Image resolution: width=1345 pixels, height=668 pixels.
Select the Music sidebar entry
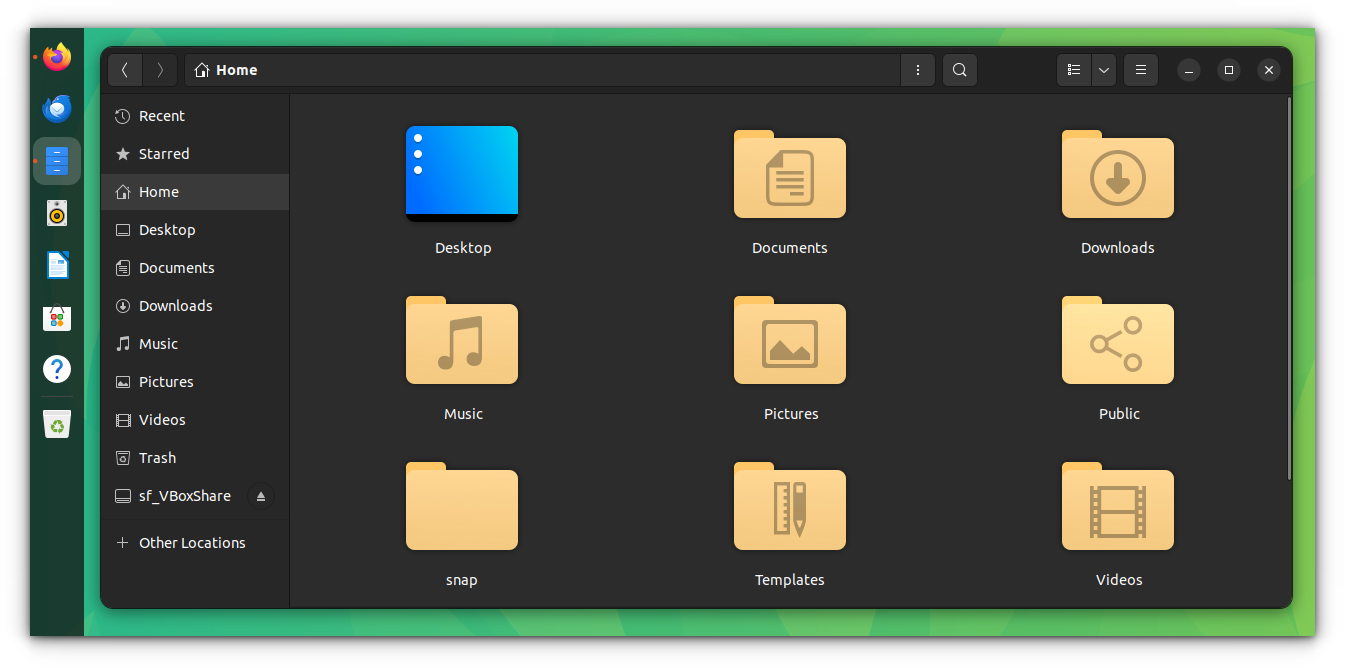coord(157,343)
